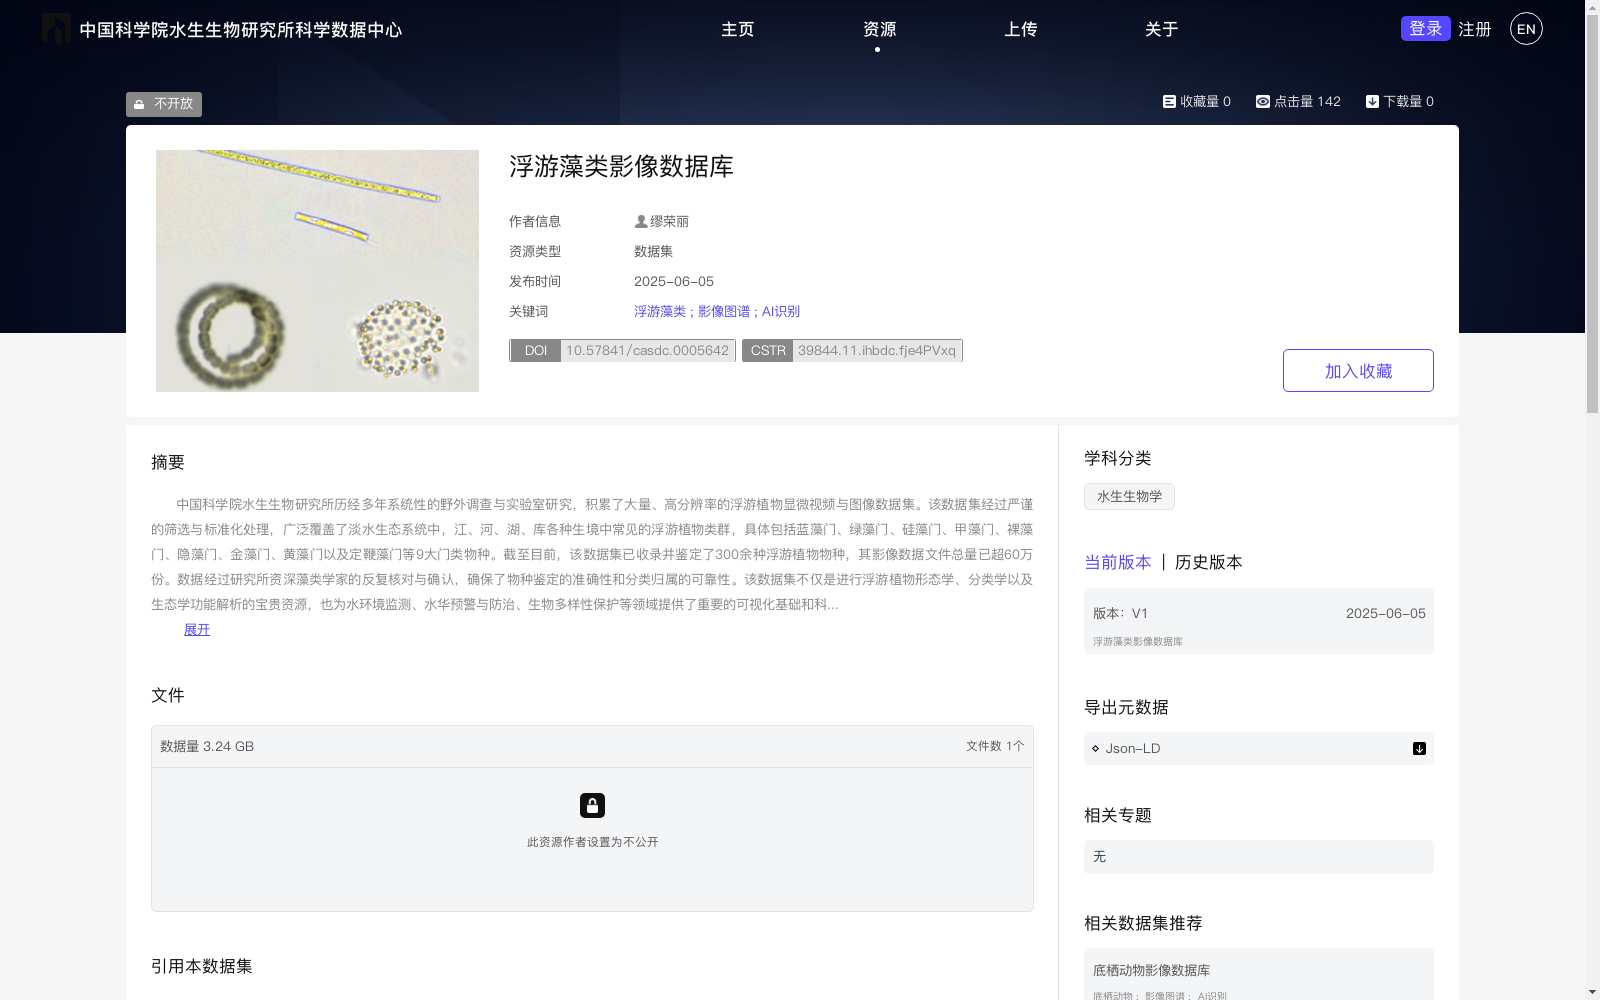Click the 此资源作者设置为不公开 message

[x=592, y=842]
